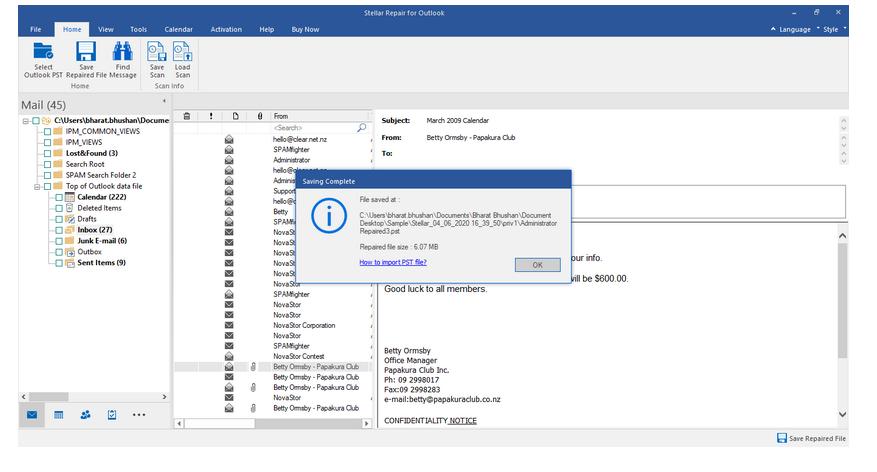Open the Calendar ribbon tab
The width and height of the screenshot is (877, 472).
178,29
